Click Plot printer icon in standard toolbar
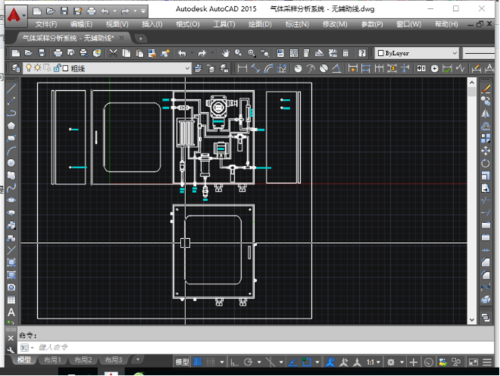This screenshot has width=500, height=376. tap(58, 53)
